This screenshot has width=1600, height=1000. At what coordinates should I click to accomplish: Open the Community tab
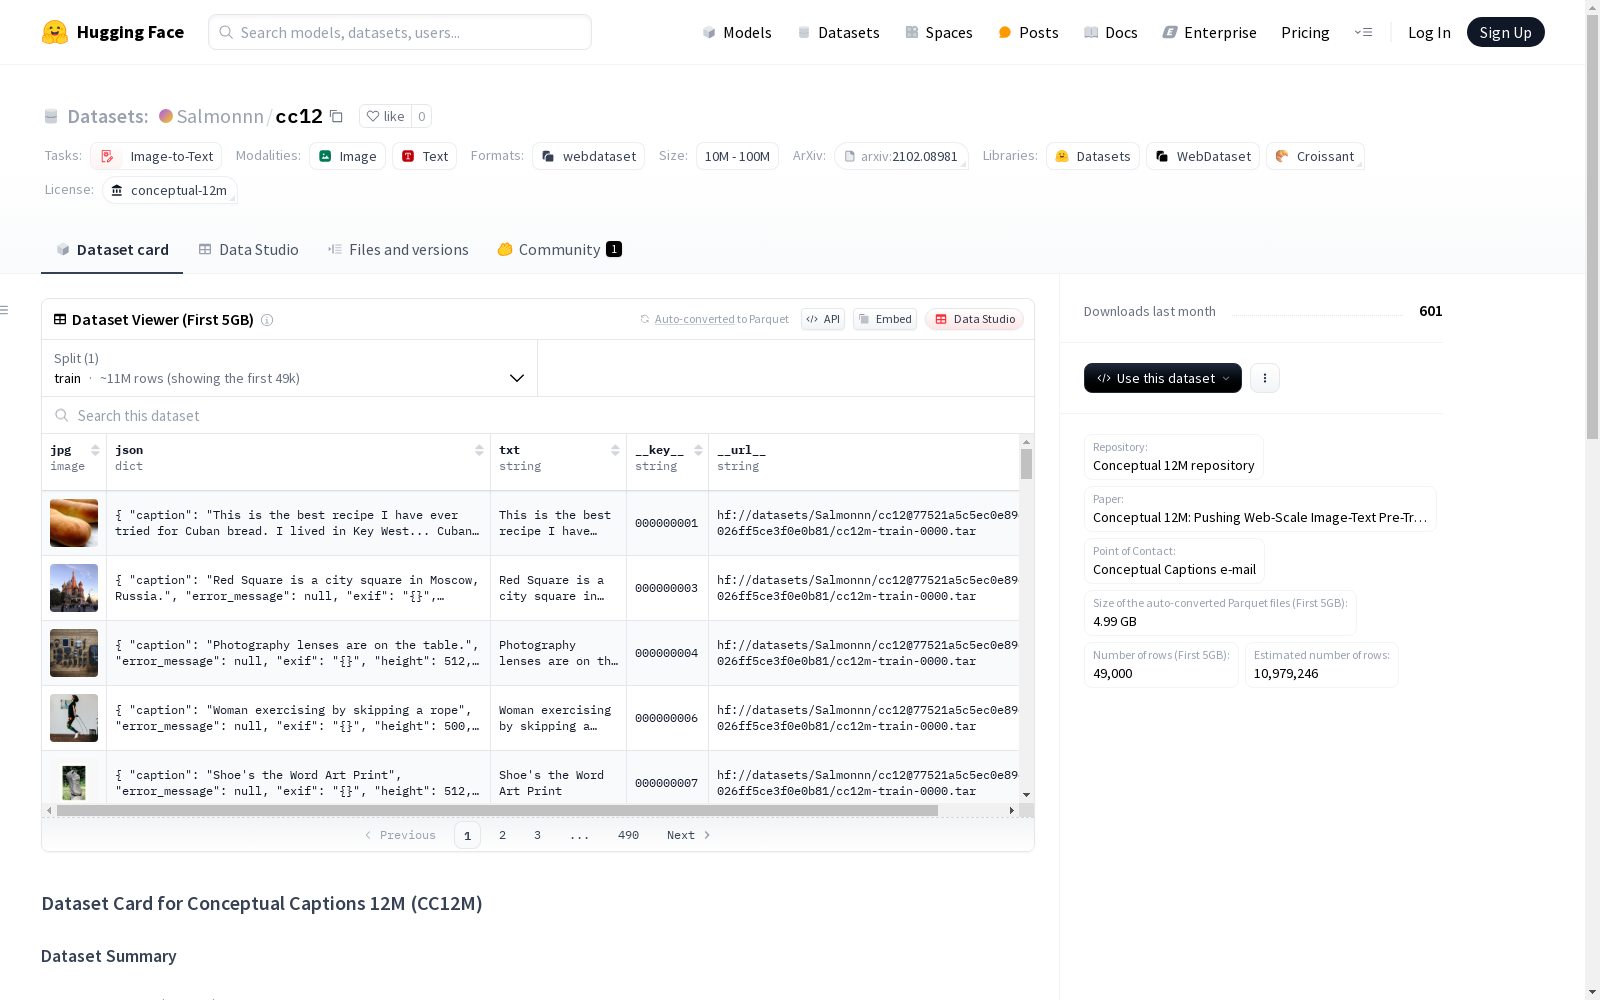(x=560, y=250)
